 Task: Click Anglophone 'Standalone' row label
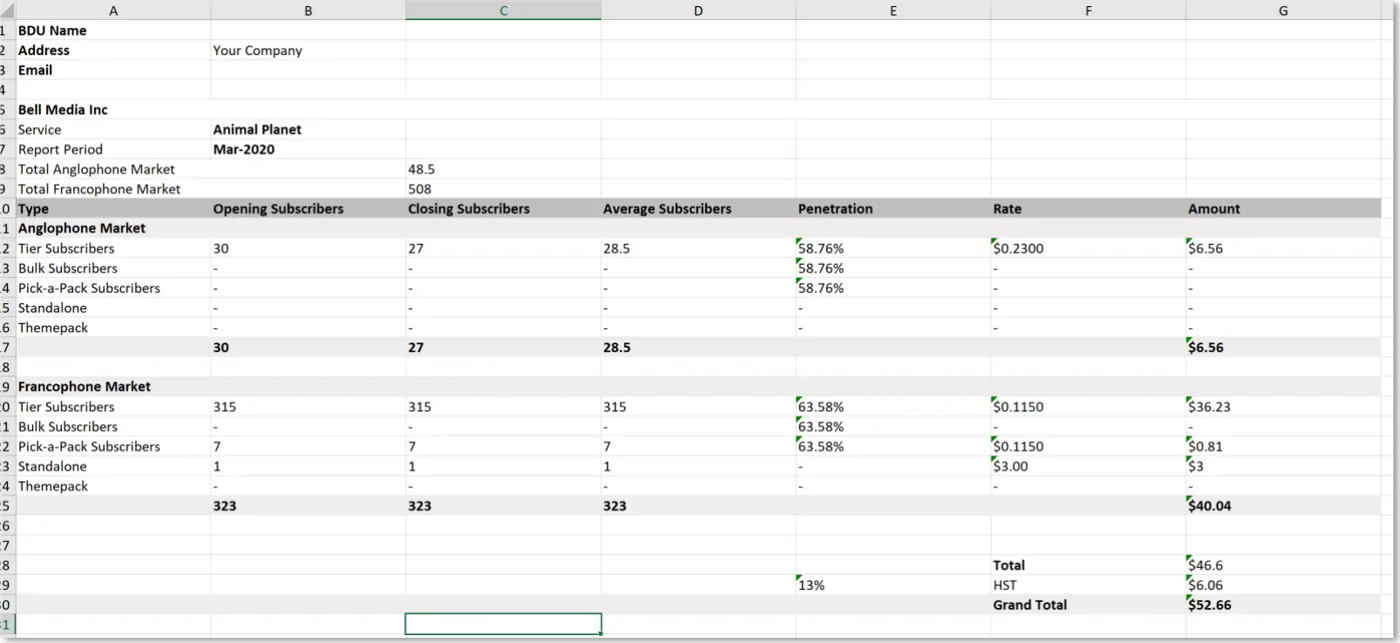[113, 308]
